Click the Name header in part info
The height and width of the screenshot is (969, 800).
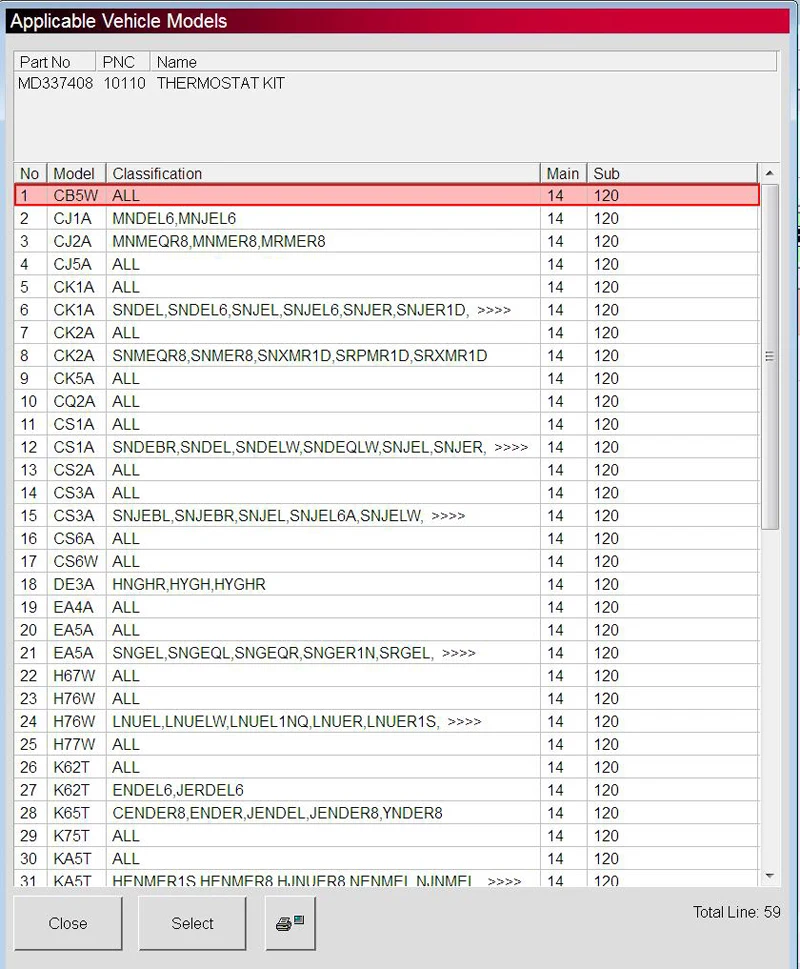point(463,62)
